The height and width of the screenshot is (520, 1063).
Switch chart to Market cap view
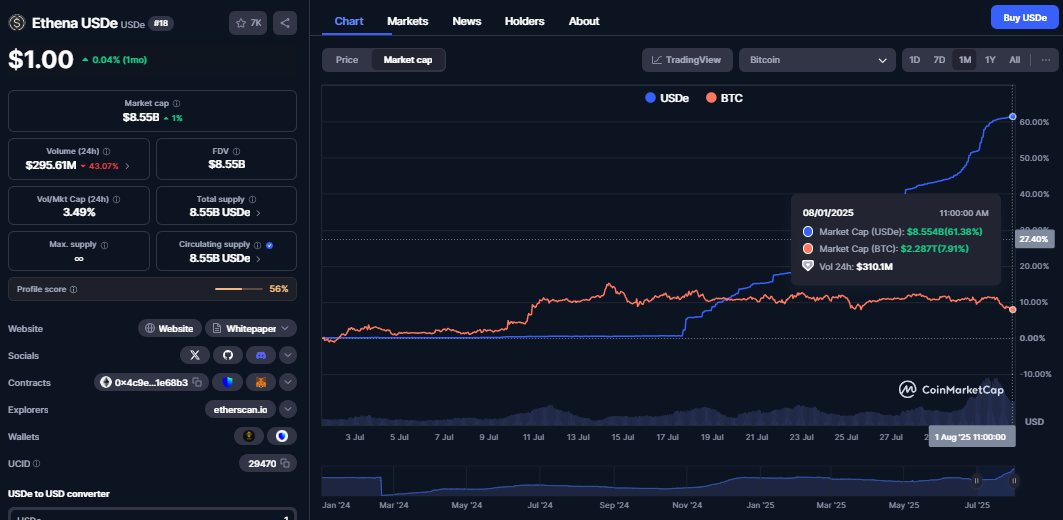pyautogui.click(x=409, y=60)
